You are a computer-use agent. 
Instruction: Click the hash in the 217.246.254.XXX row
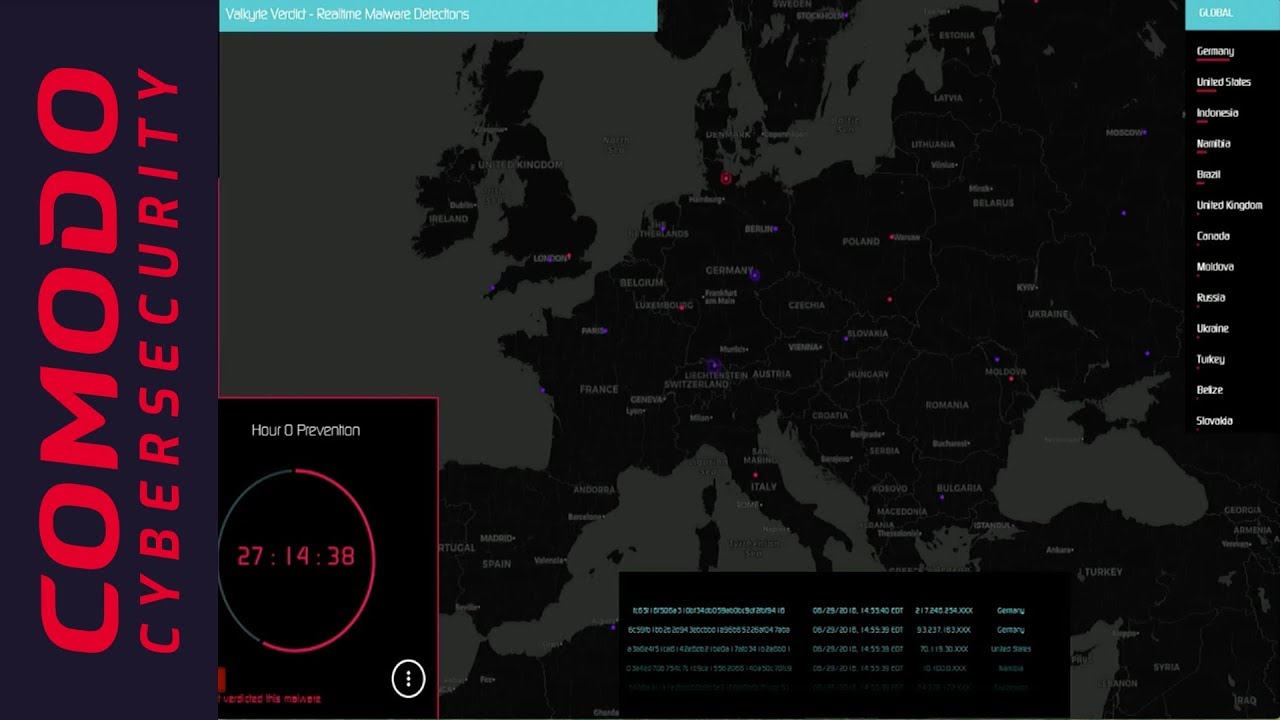pos(708,610)
